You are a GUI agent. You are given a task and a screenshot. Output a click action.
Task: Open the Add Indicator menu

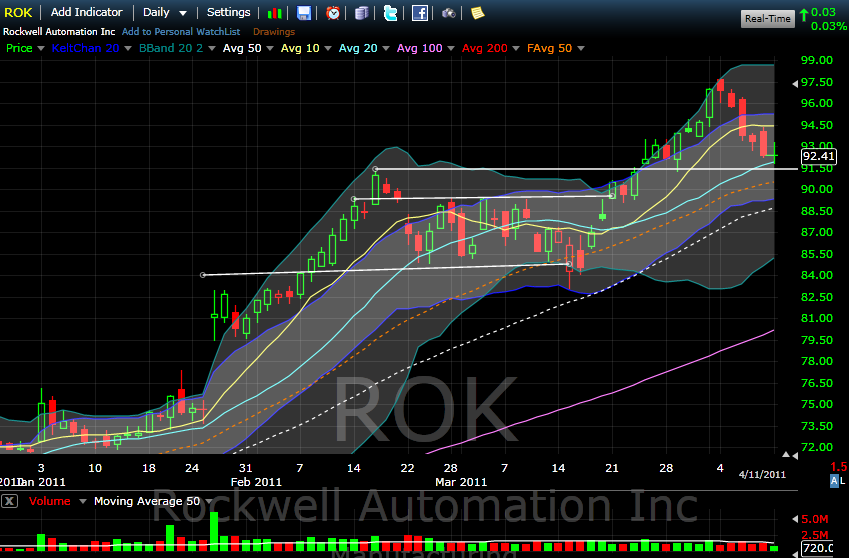[87, 12]
